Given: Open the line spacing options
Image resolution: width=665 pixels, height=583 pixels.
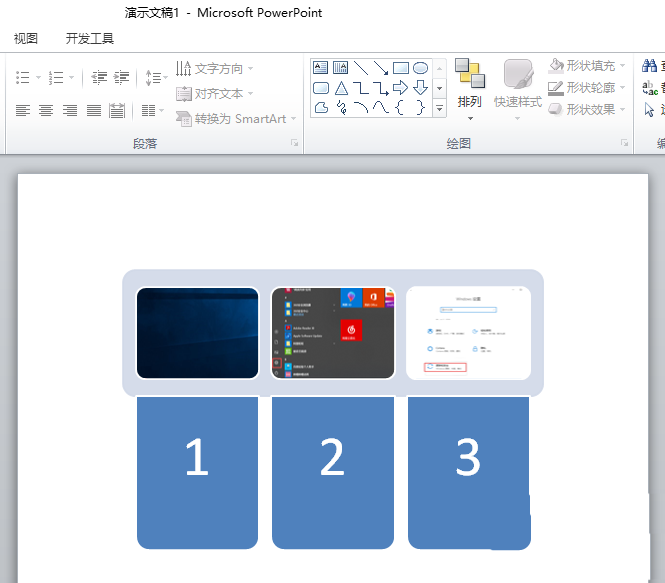Looking at the screenshot, I should pos(156,78).
